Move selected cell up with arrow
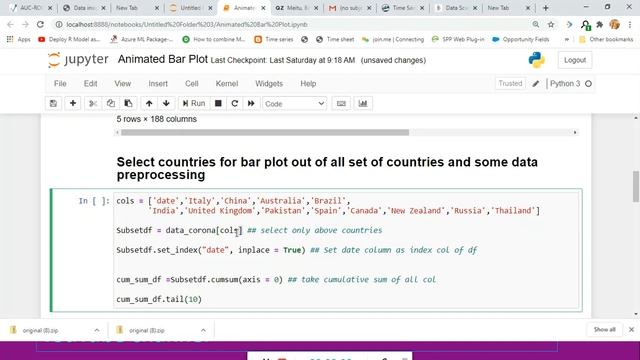 149,104
